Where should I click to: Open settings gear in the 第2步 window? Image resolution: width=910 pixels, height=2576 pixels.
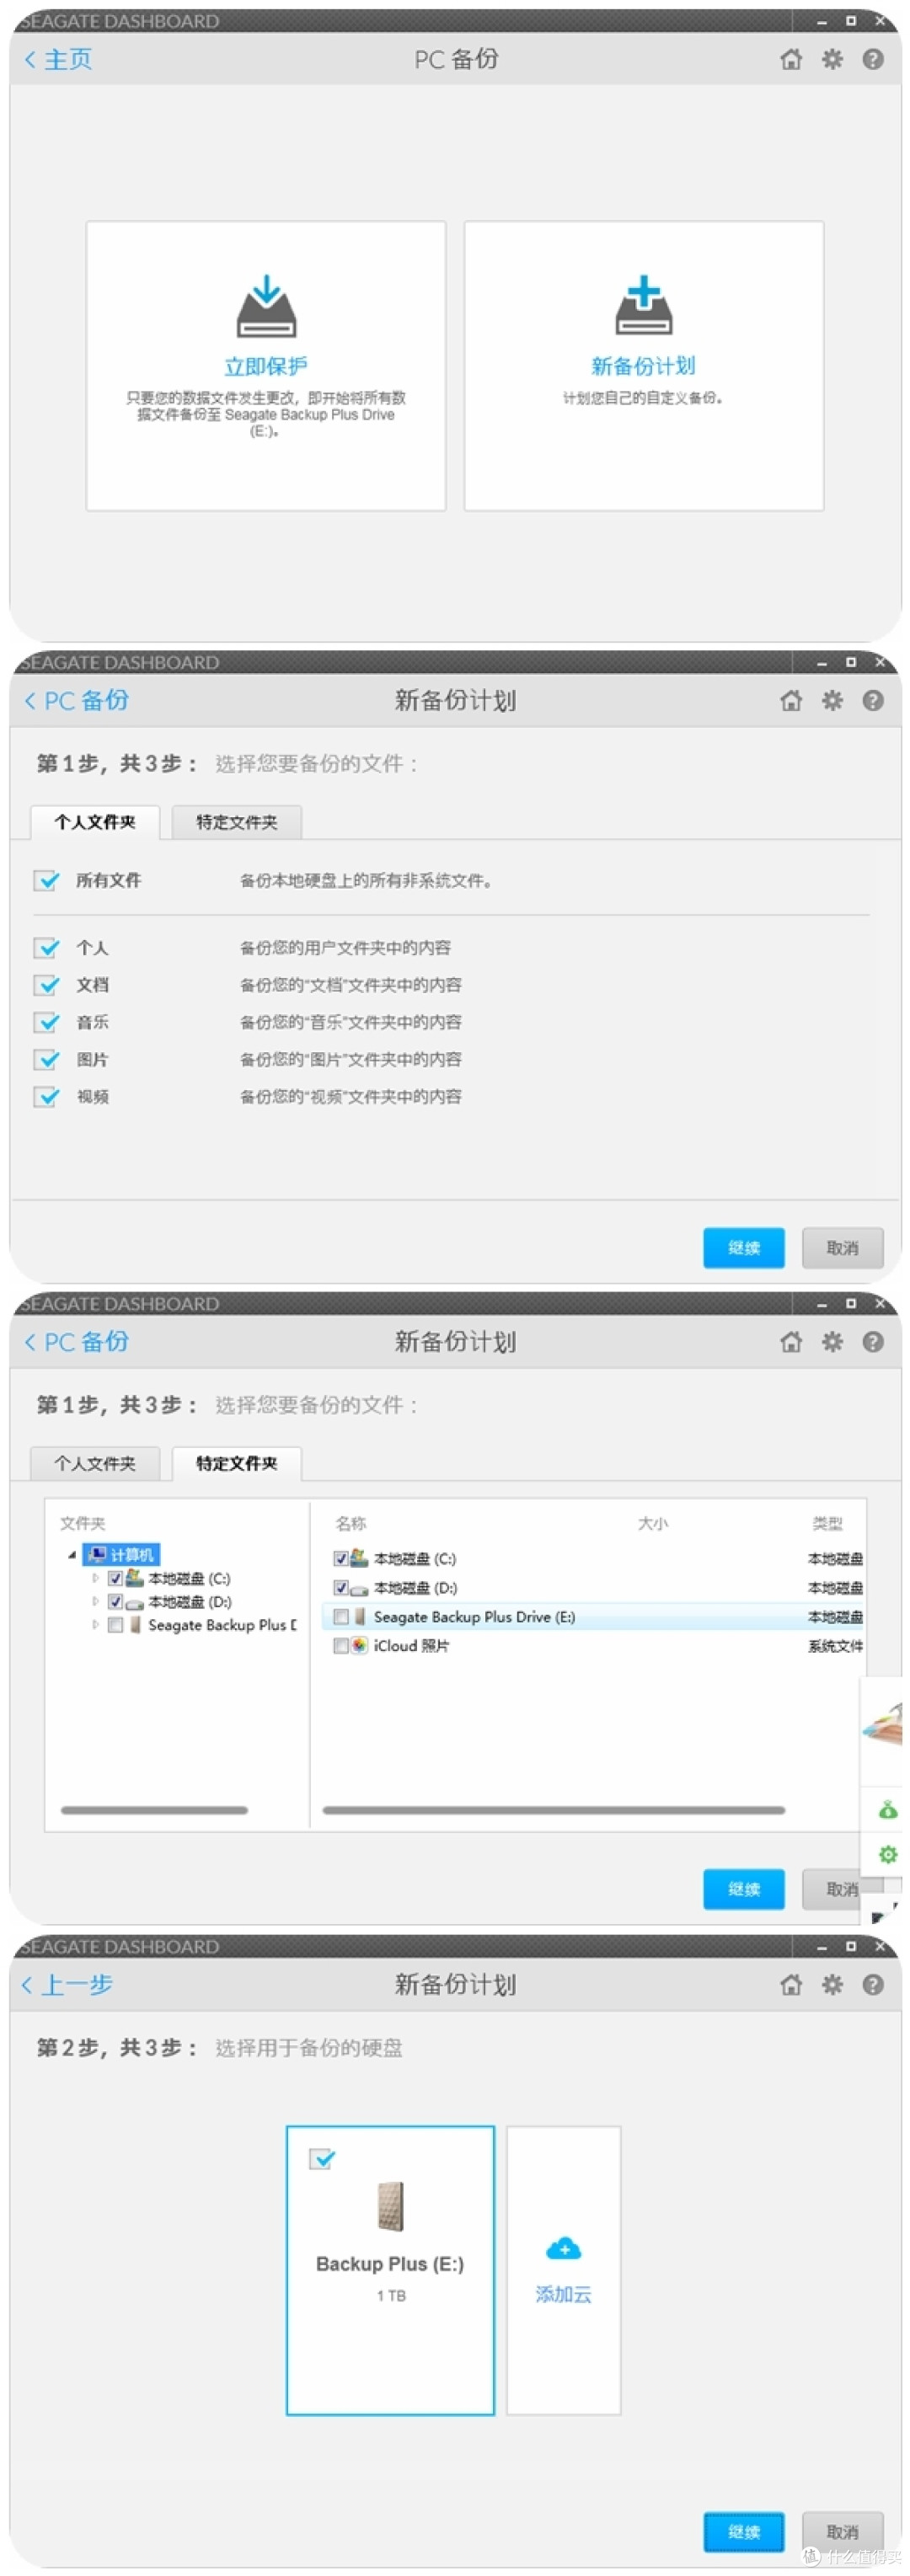(x=832, y=1984)
